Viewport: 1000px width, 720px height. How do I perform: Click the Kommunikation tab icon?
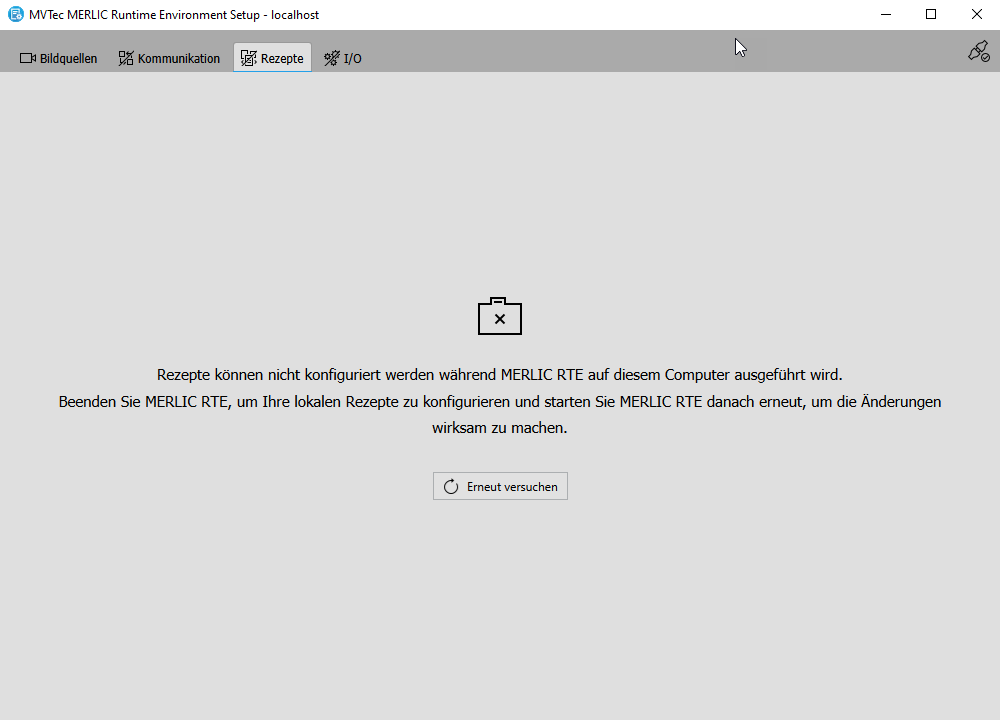click(126, 58)
